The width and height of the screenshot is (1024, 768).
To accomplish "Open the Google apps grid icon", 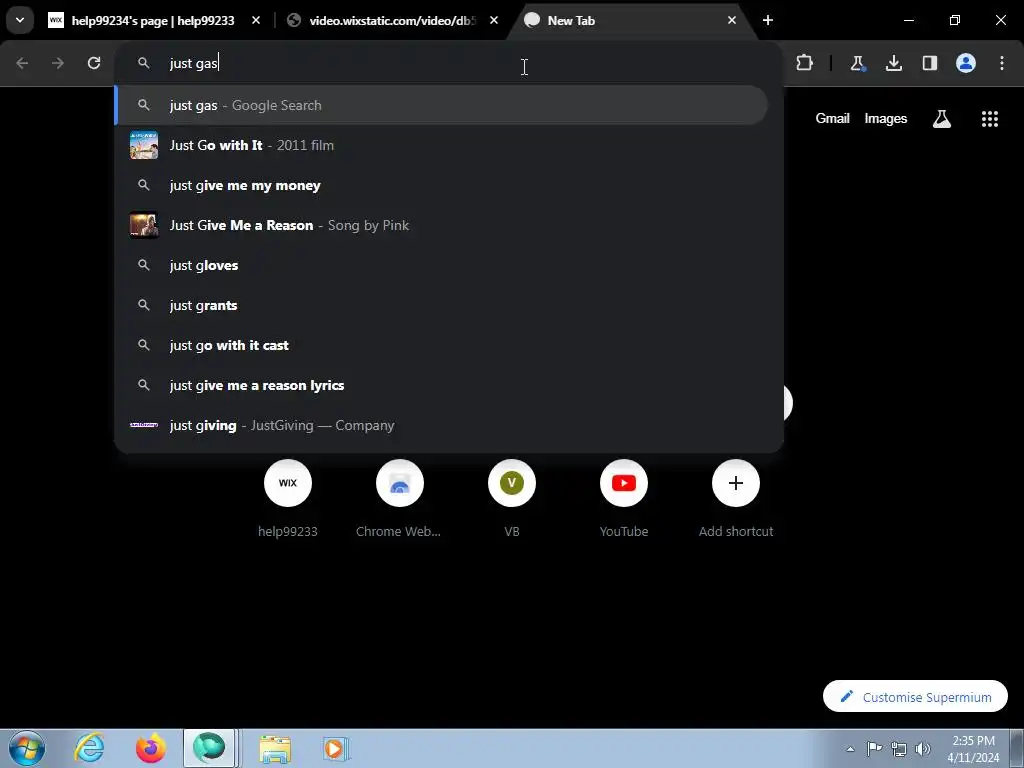I will 990,119.
